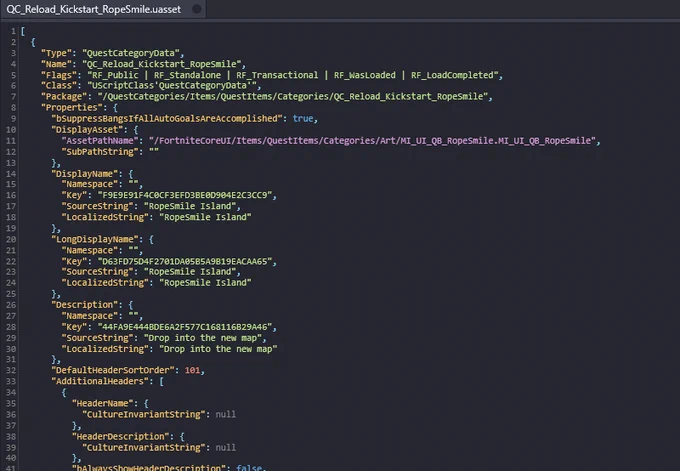Click the "Namespace" key on line 15
This screenshot has width=680, height=471.
(90, 184)
